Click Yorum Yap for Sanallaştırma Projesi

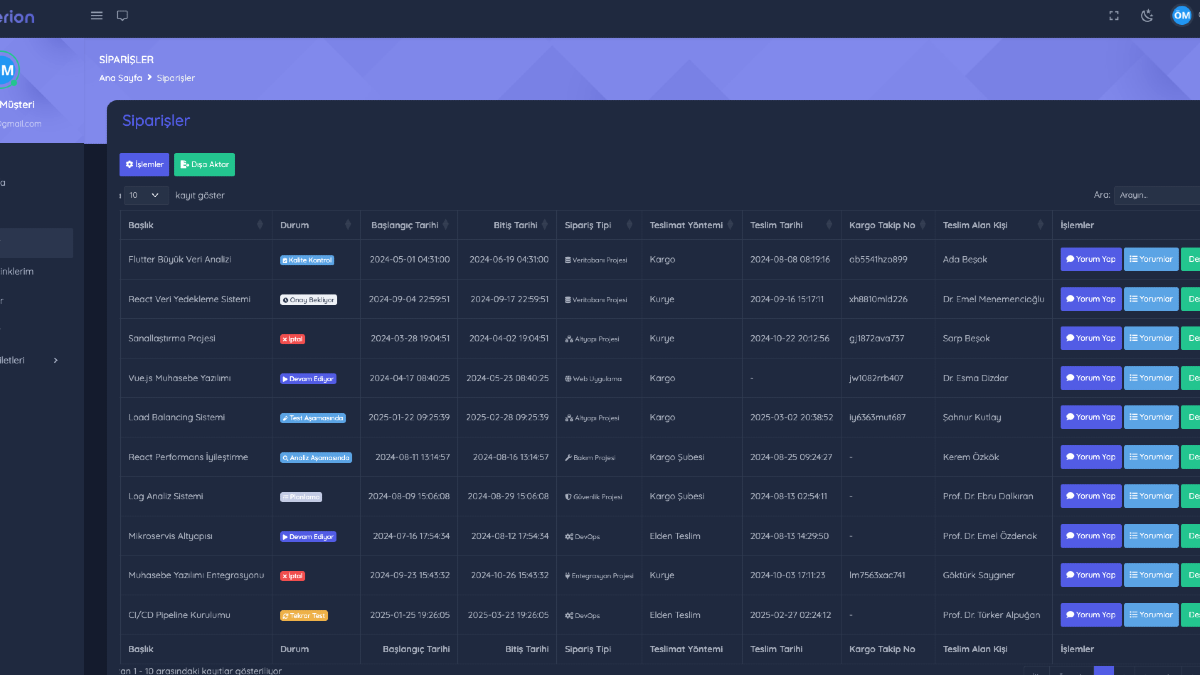(x=1091, y=338)
